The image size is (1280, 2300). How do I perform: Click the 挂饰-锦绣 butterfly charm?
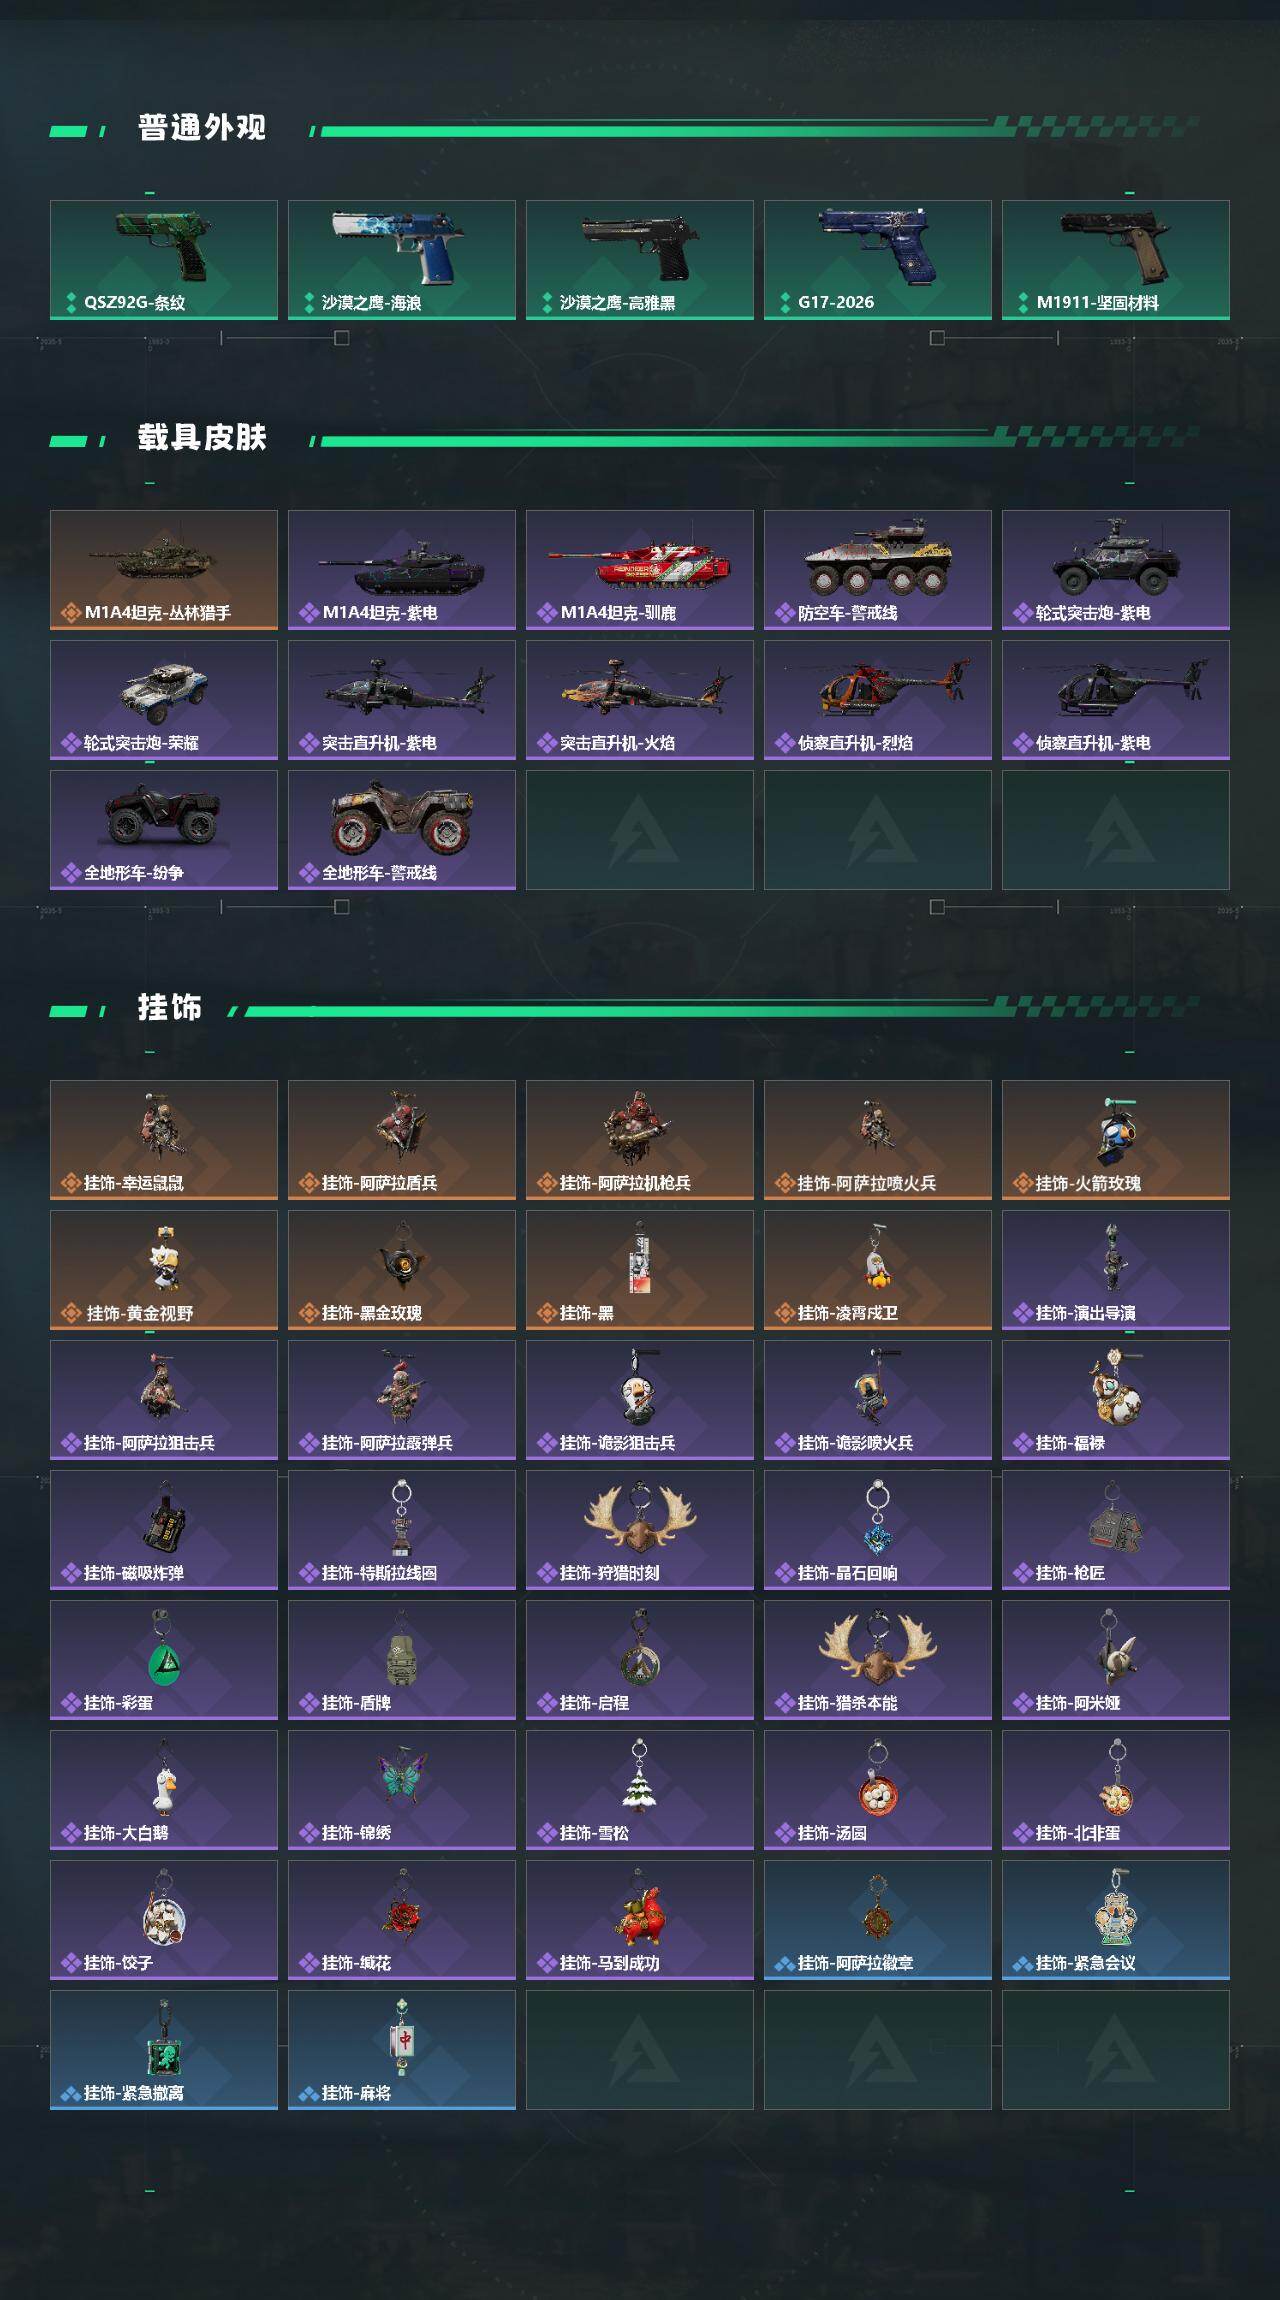(x=402, y=1790)
